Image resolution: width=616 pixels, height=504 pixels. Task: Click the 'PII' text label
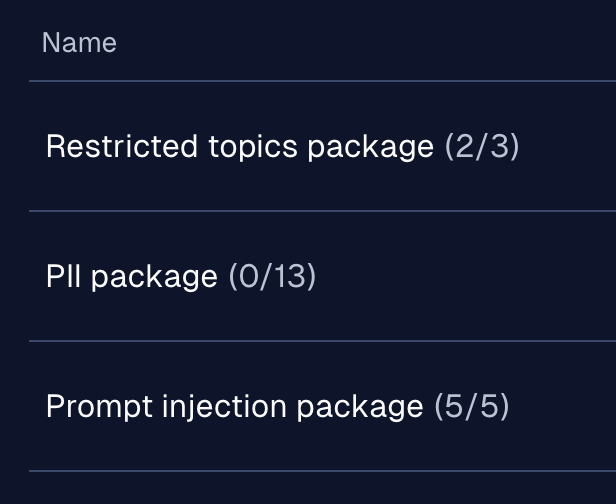(x=63, y=276)
